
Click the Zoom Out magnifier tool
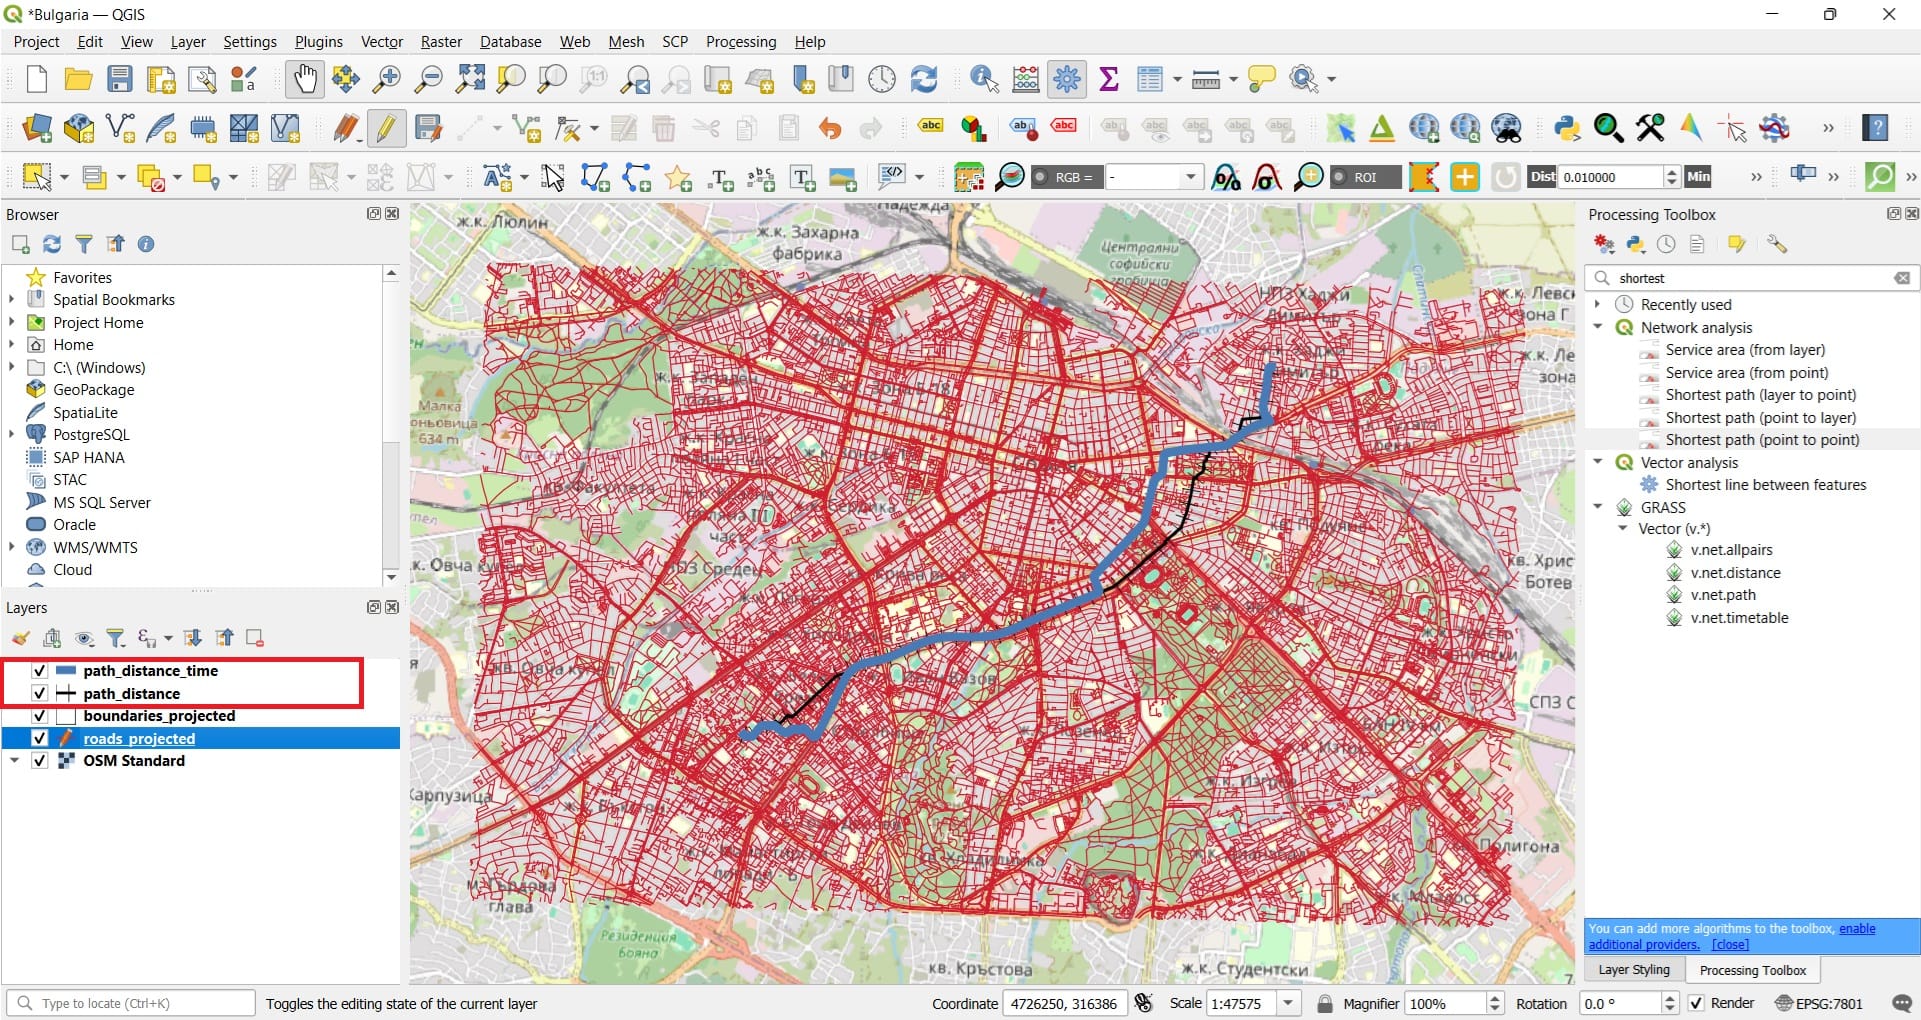(429, 79)
